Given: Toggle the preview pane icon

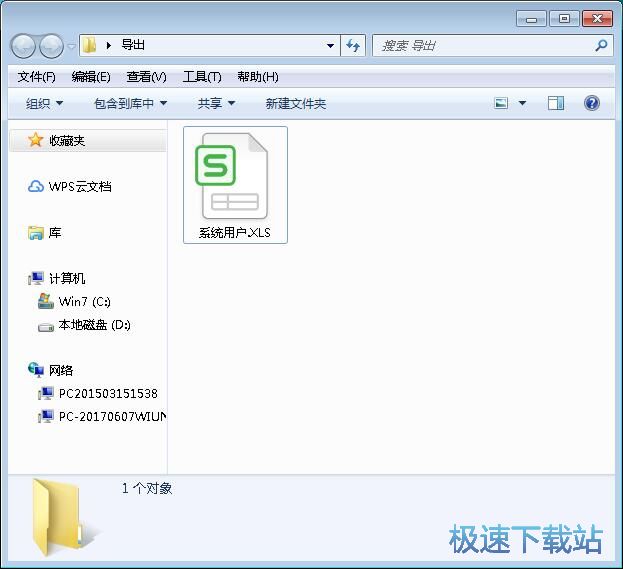Looking at the screenshot, I should pos(555,103).
